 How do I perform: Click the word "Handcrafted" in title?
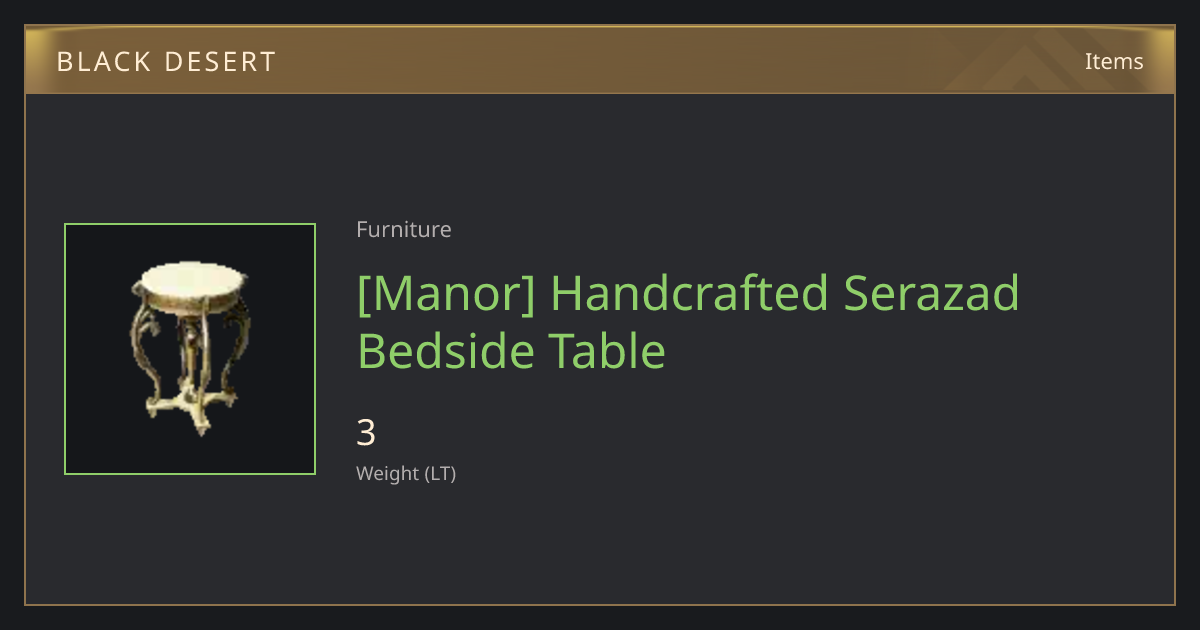[x=689, y=294]
